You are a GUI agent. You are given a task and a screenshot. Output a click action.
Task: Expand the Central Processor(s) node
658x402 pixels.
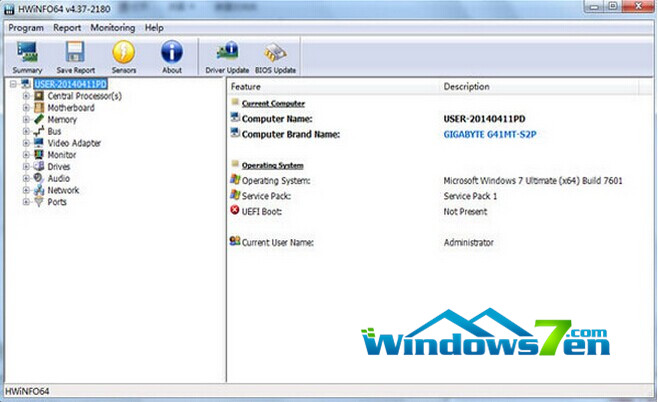26,96
